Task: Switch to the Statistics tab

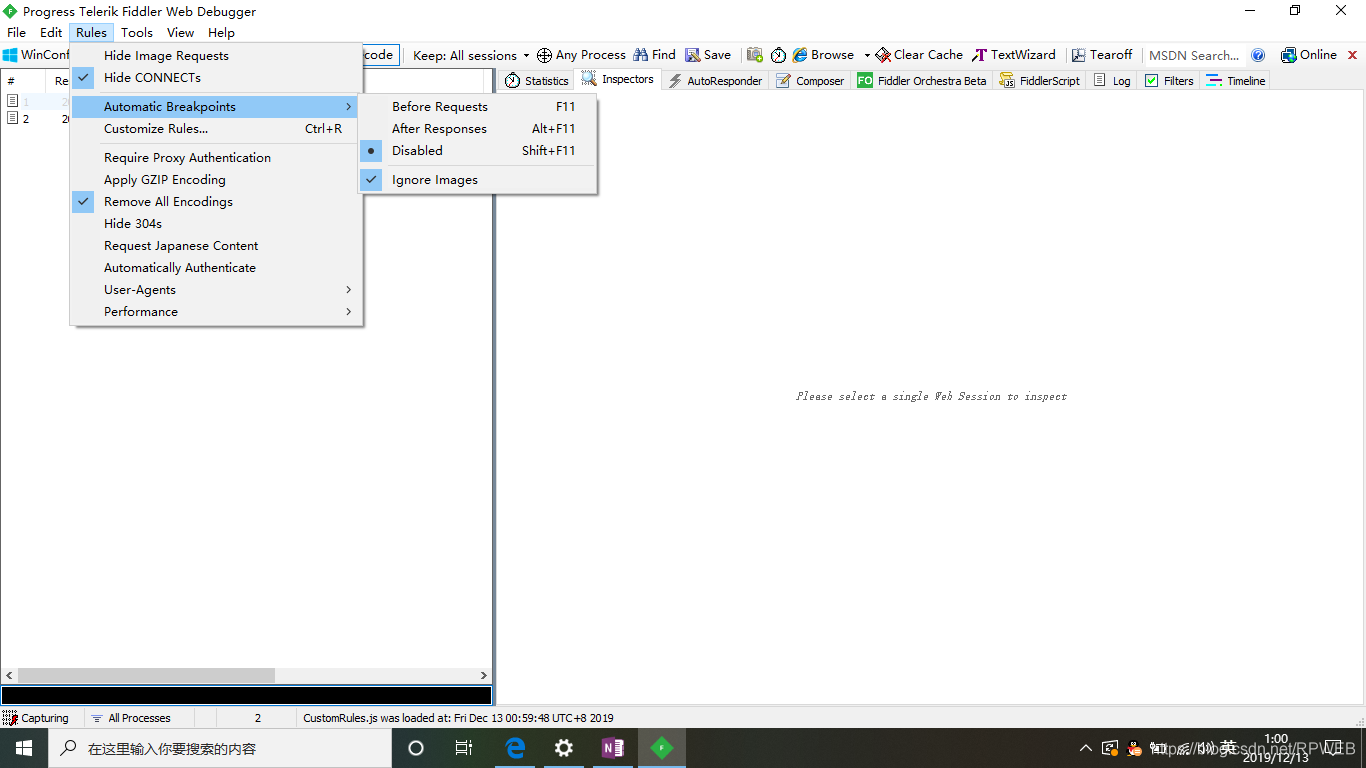Action: coord(537,81)
